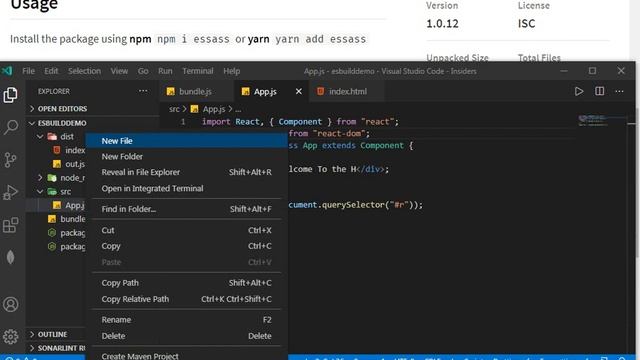Run the file with play icon
Image resolution: width=640 pixels, height=360 pixels.
tap(579, 91)
